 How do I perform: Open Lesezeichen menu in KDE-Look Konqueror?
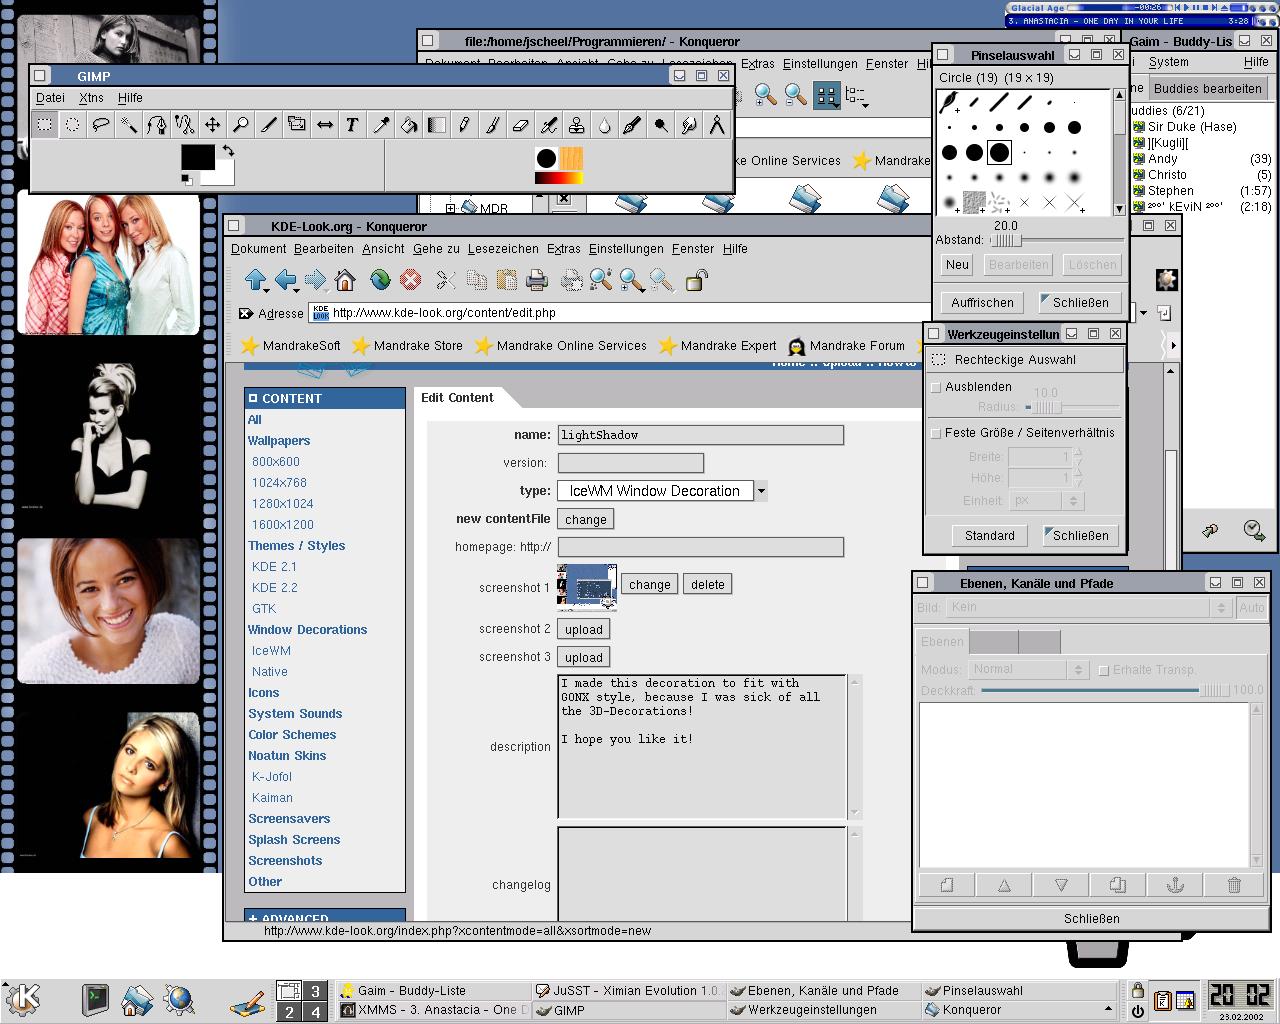pos(503,249)
